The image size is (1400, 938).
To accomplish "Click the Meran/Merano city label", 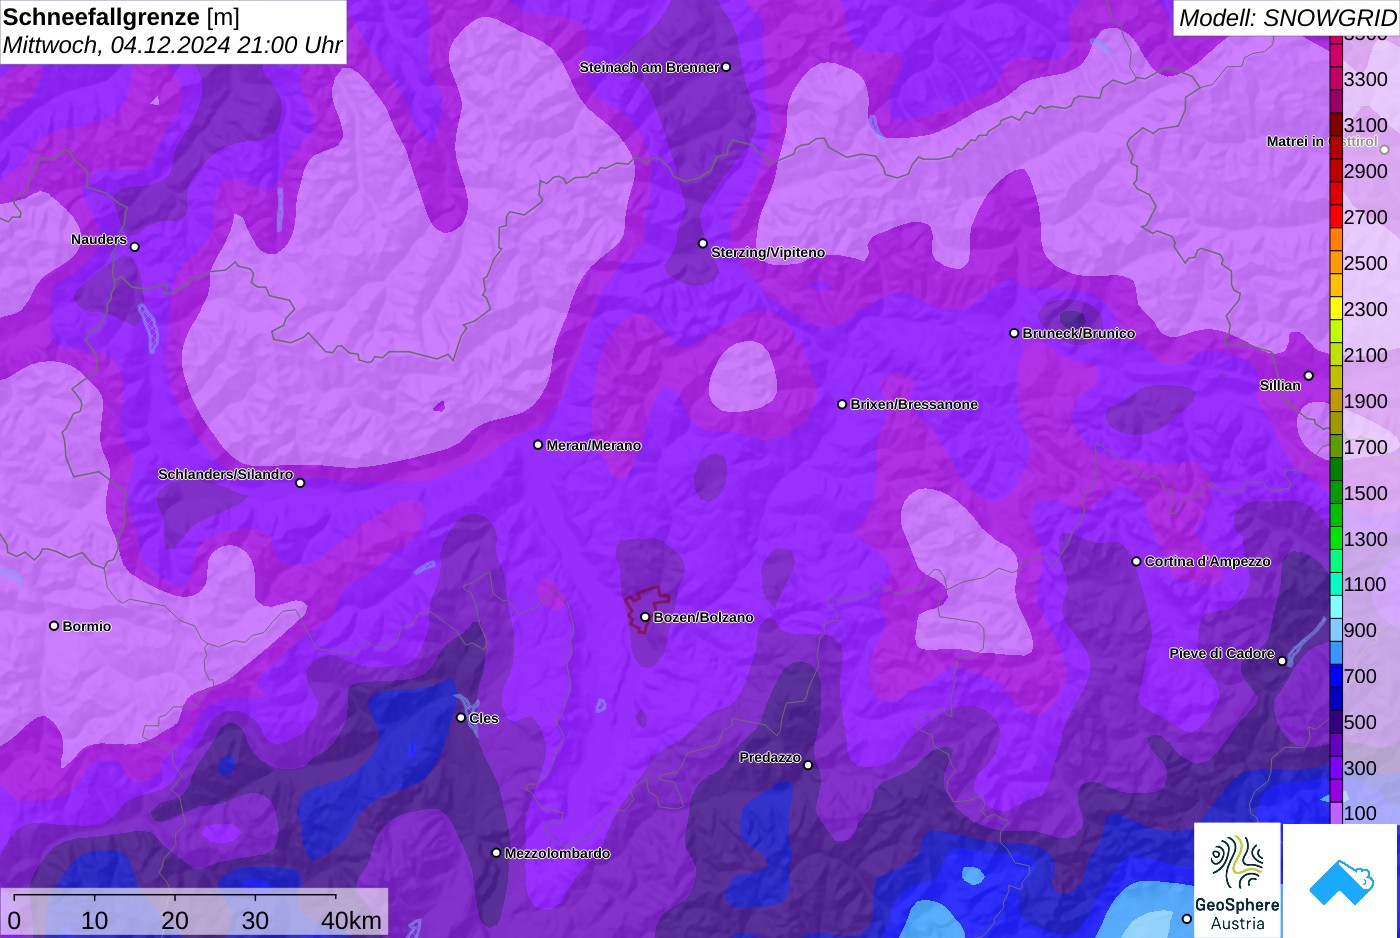I will tap(593, 446).
